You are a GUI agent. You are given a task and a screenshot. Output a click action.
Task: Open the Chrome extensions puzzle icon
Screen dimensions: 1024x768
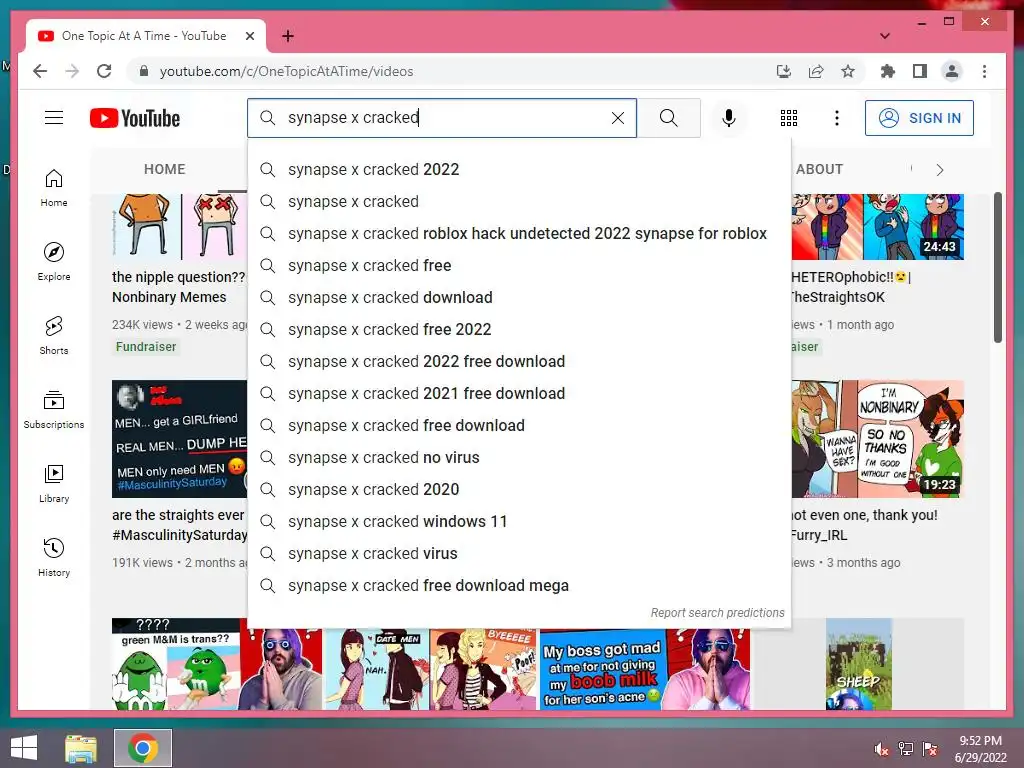(888, 71)
